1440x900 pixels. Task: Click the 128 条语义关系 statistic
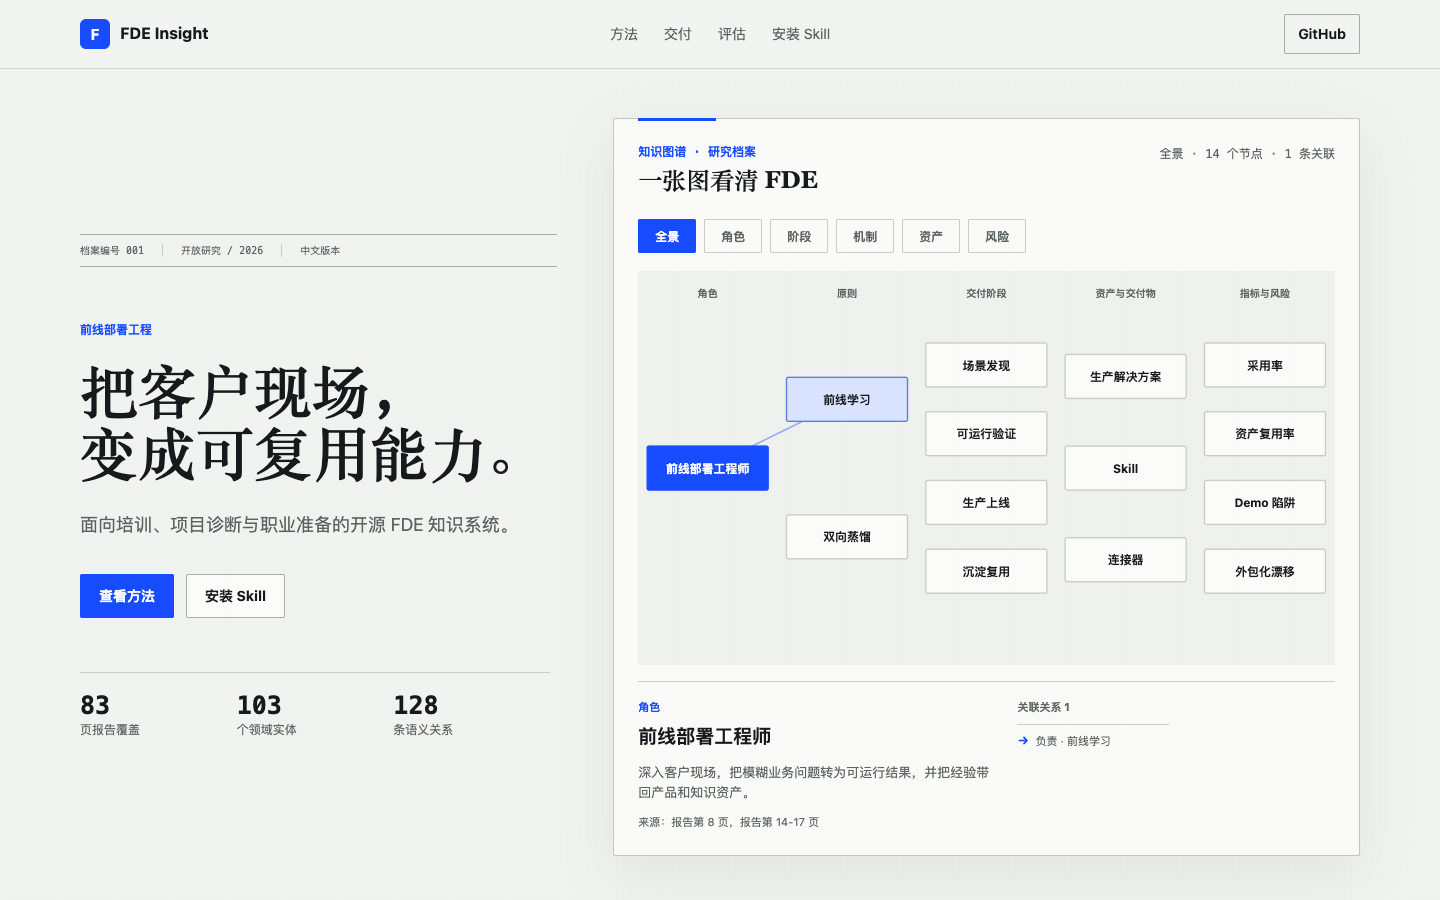pos(423,715)
